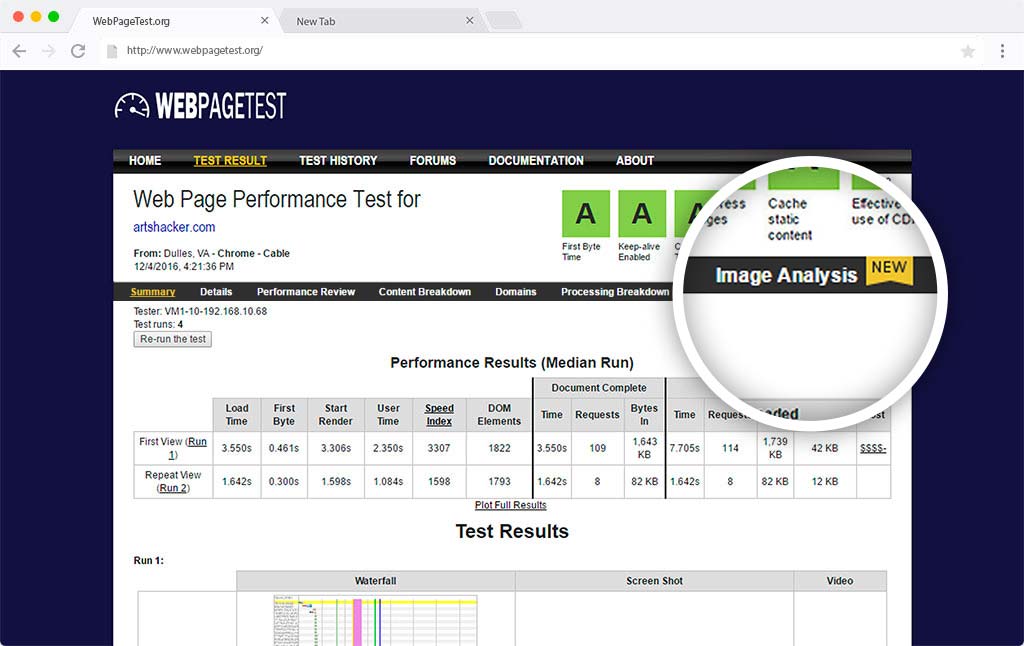Viewport: 1024px width, 646px height.
Task: Open the TEST RESULT menu item
Action: pos(230,161)
